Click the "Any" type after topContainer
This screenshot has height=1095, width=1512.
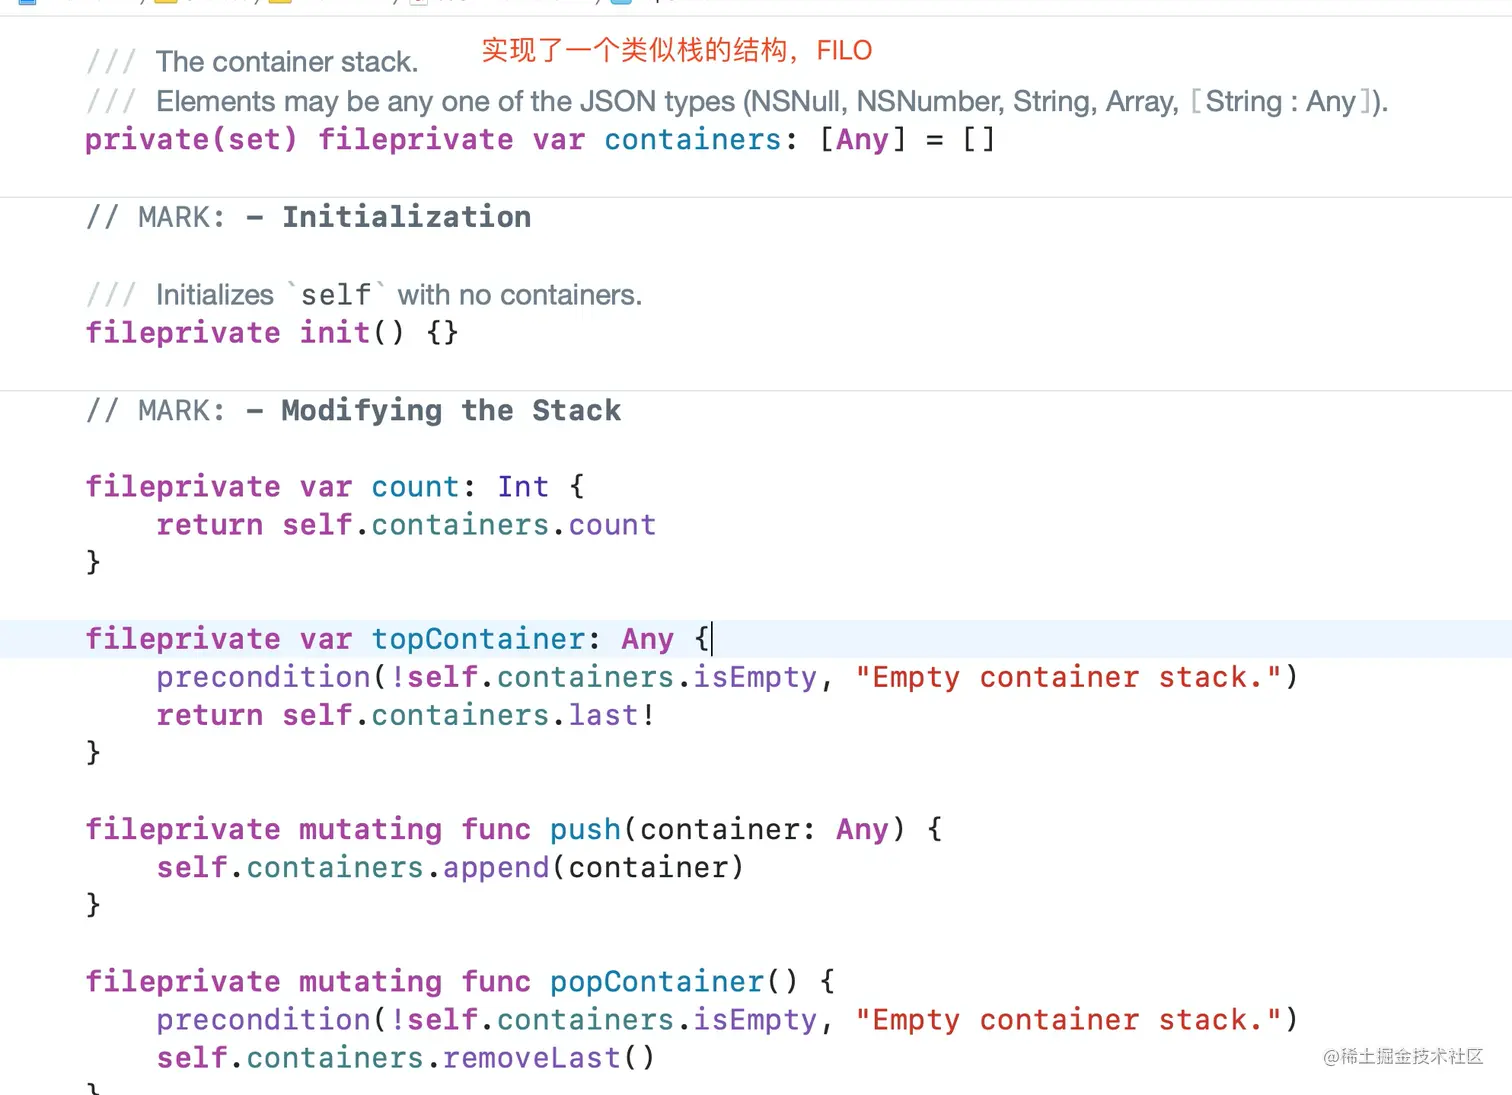click(648, 639)
